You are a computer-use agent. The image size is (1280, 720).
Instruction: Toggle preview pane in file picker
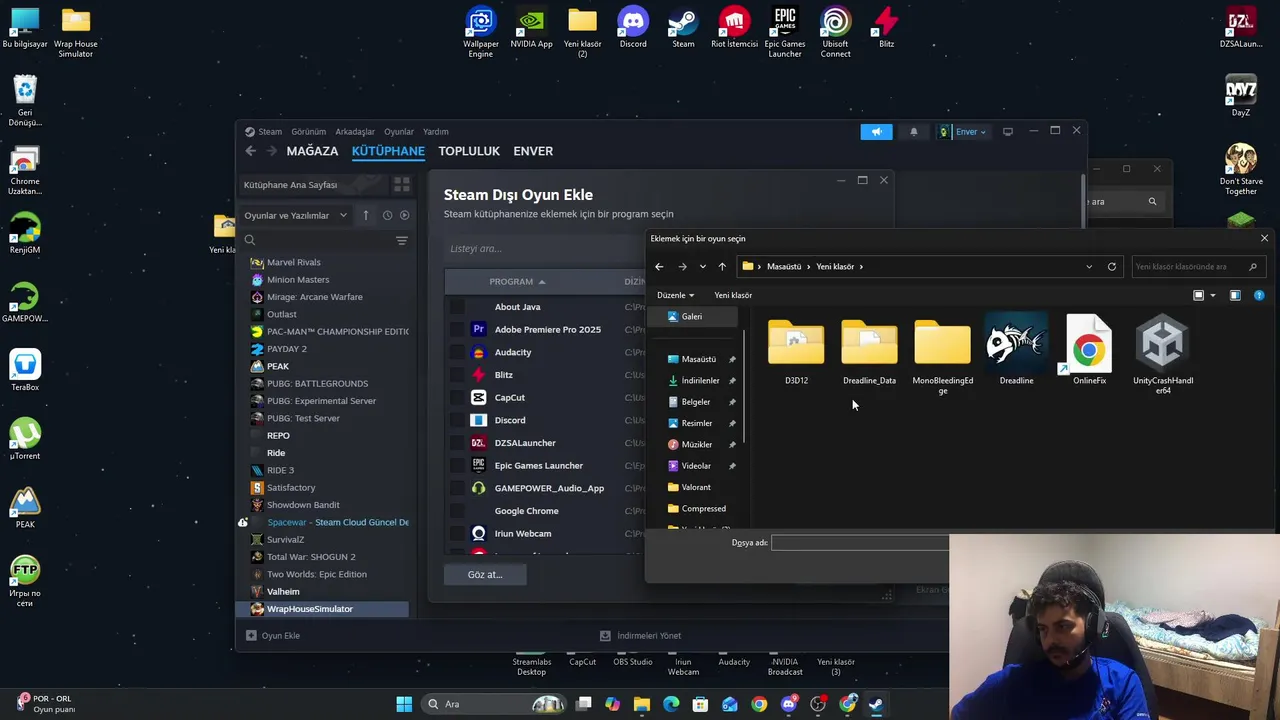[1235, 295]
